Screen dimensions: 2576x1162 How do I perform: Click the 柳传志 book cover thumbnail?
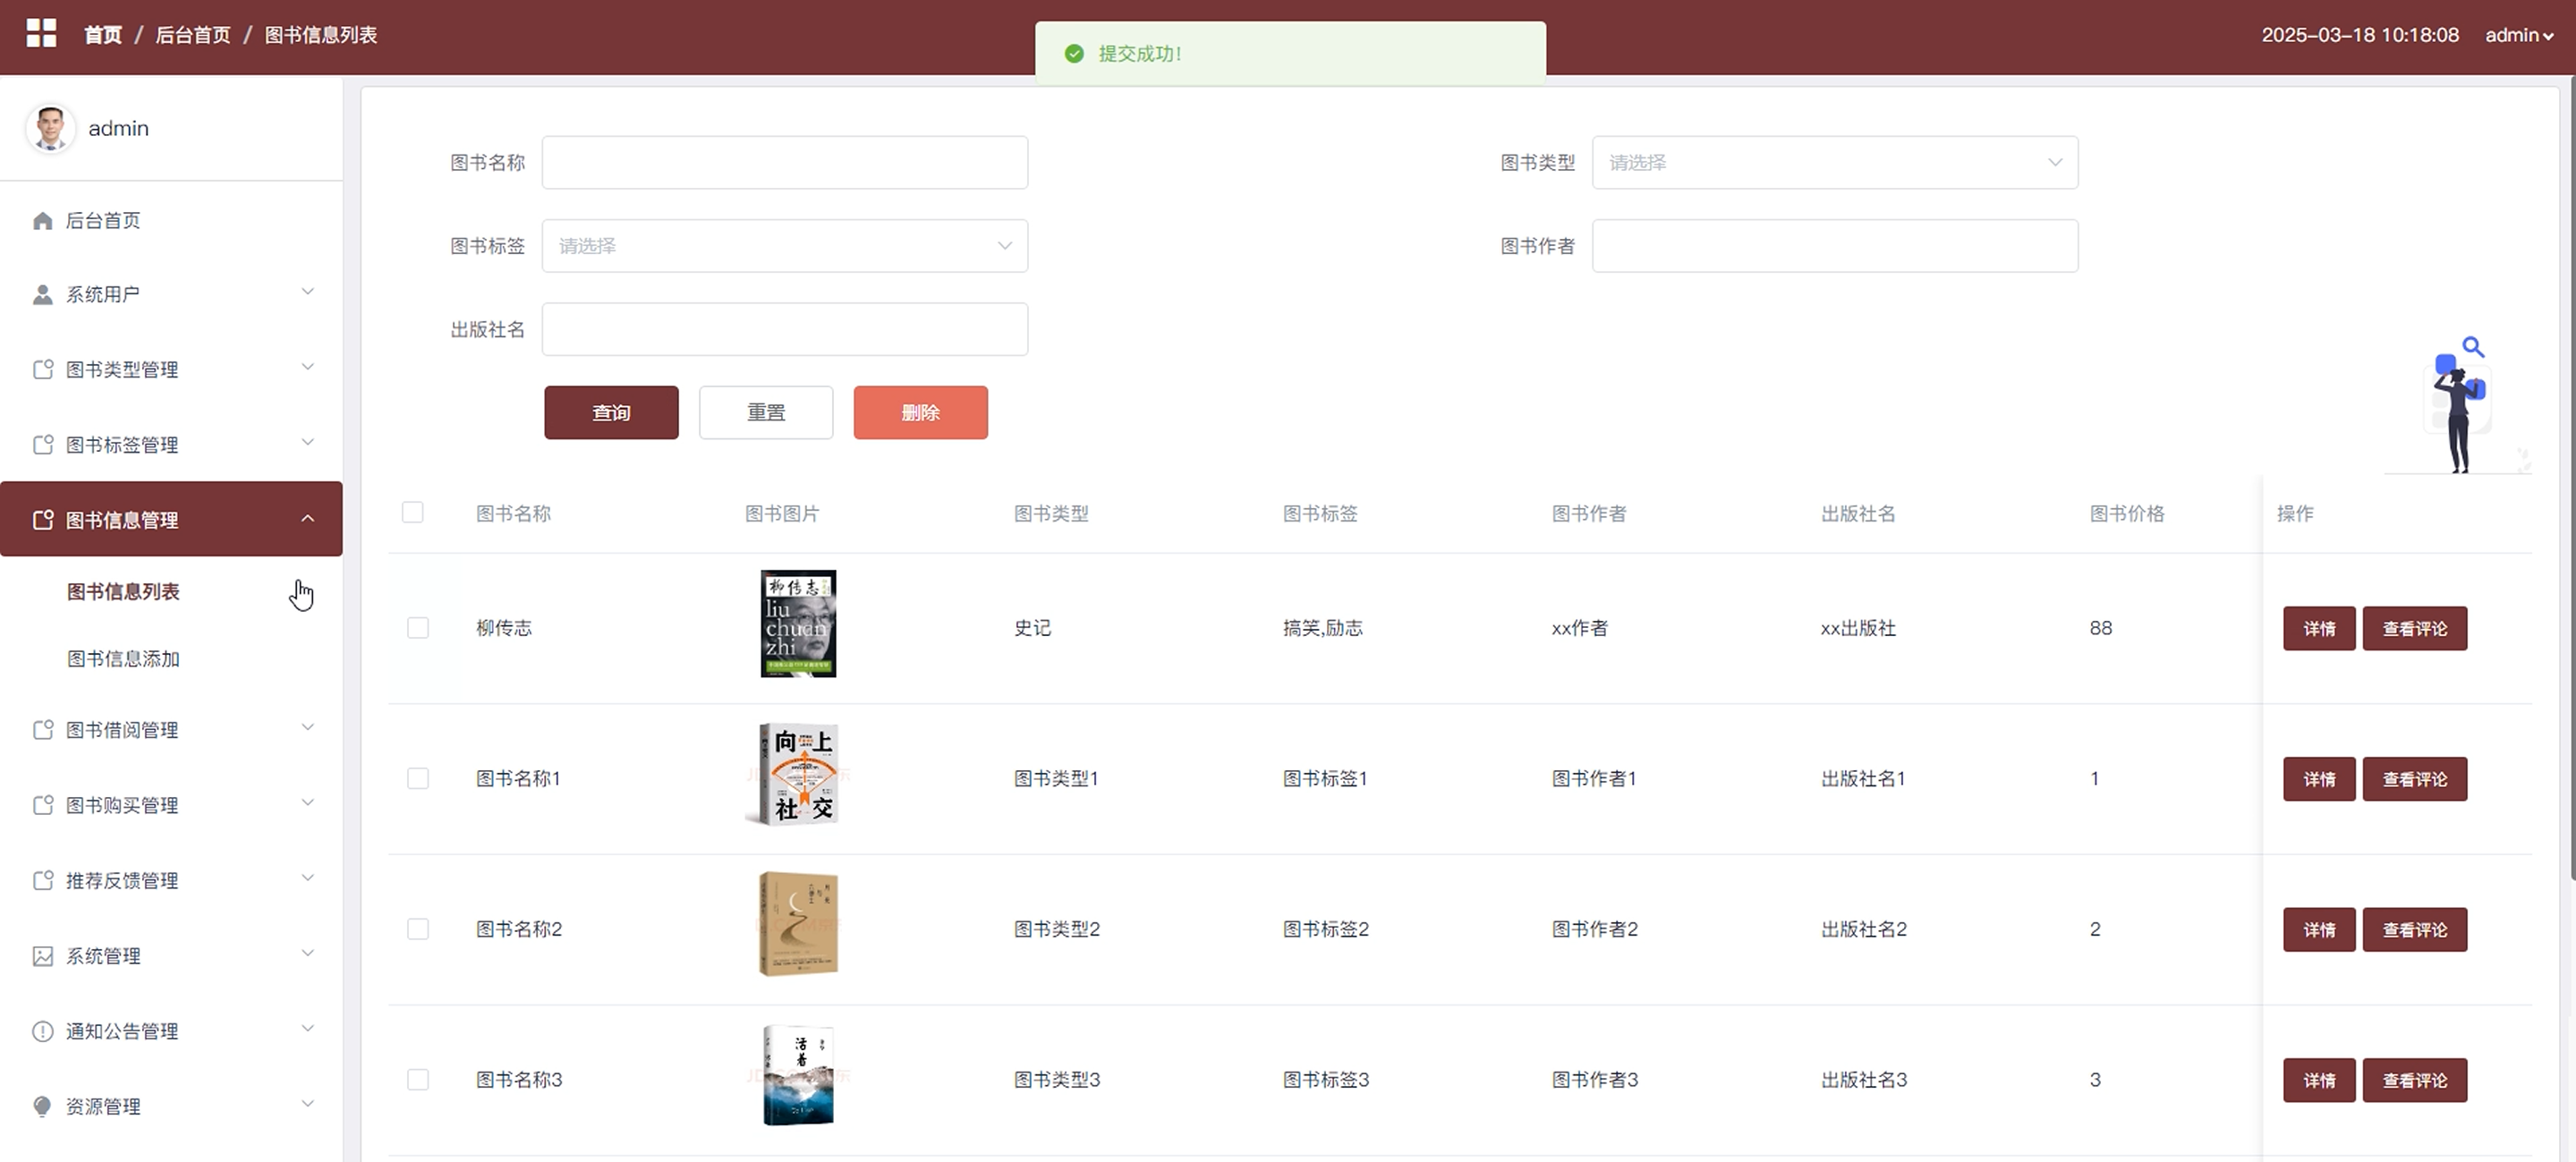click(x=798, y=624)
